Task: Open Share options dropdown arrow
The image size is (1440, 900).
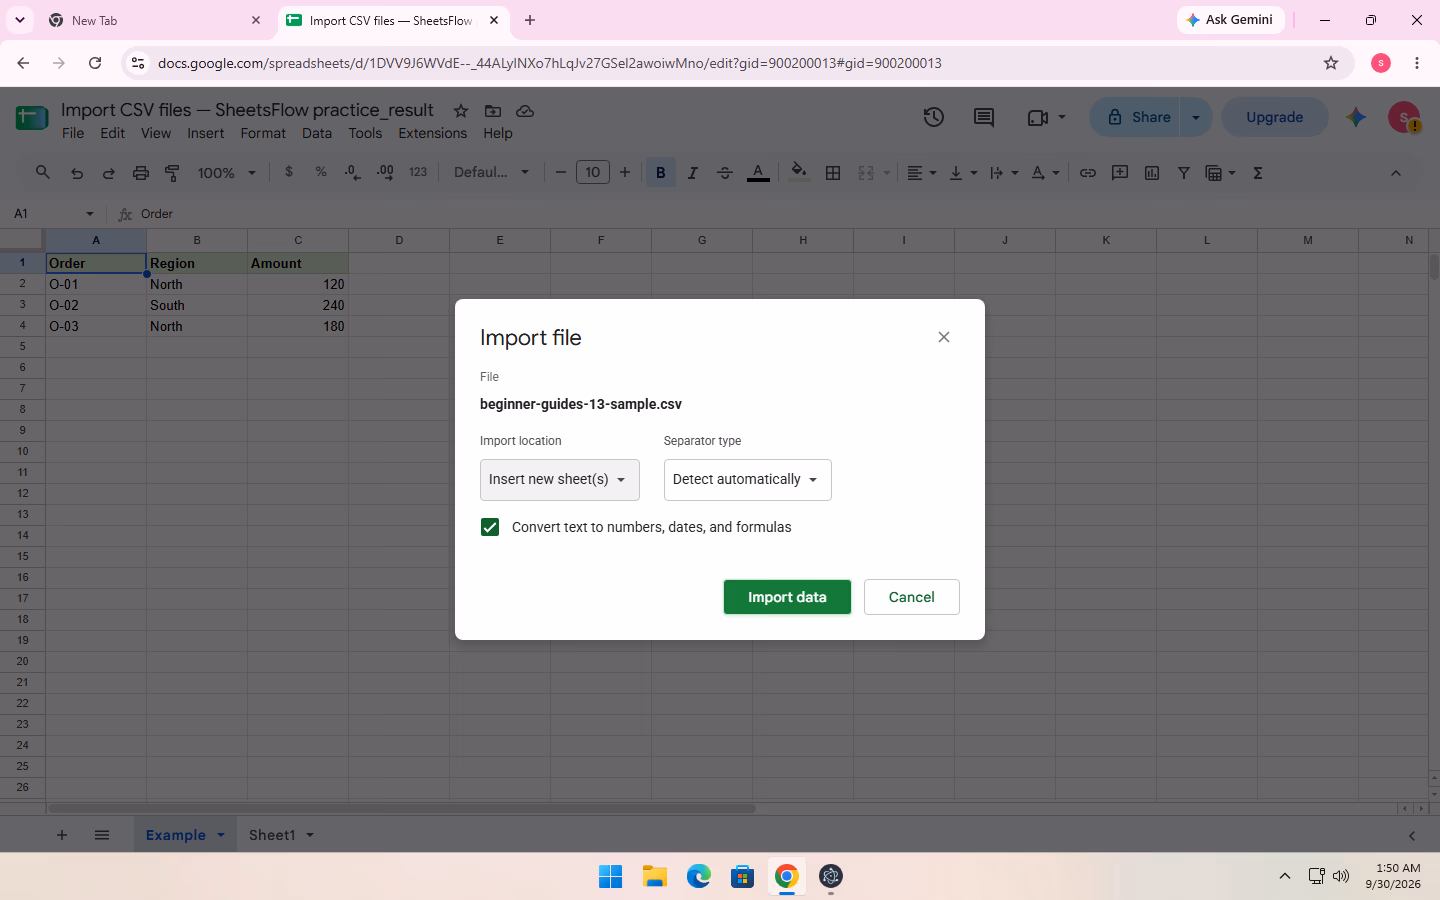Action: click(1196, 117)
